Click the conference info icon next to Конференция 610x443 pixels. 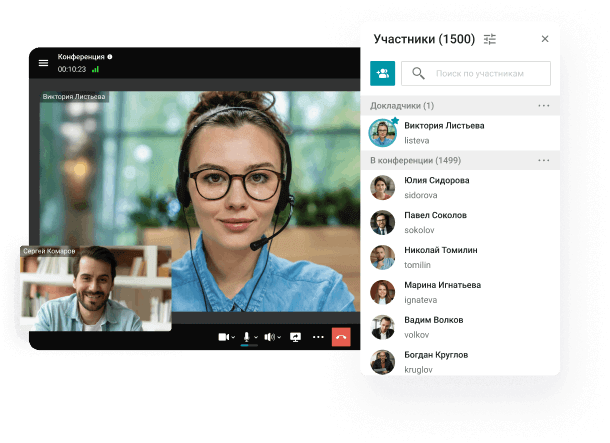[110, 57]
